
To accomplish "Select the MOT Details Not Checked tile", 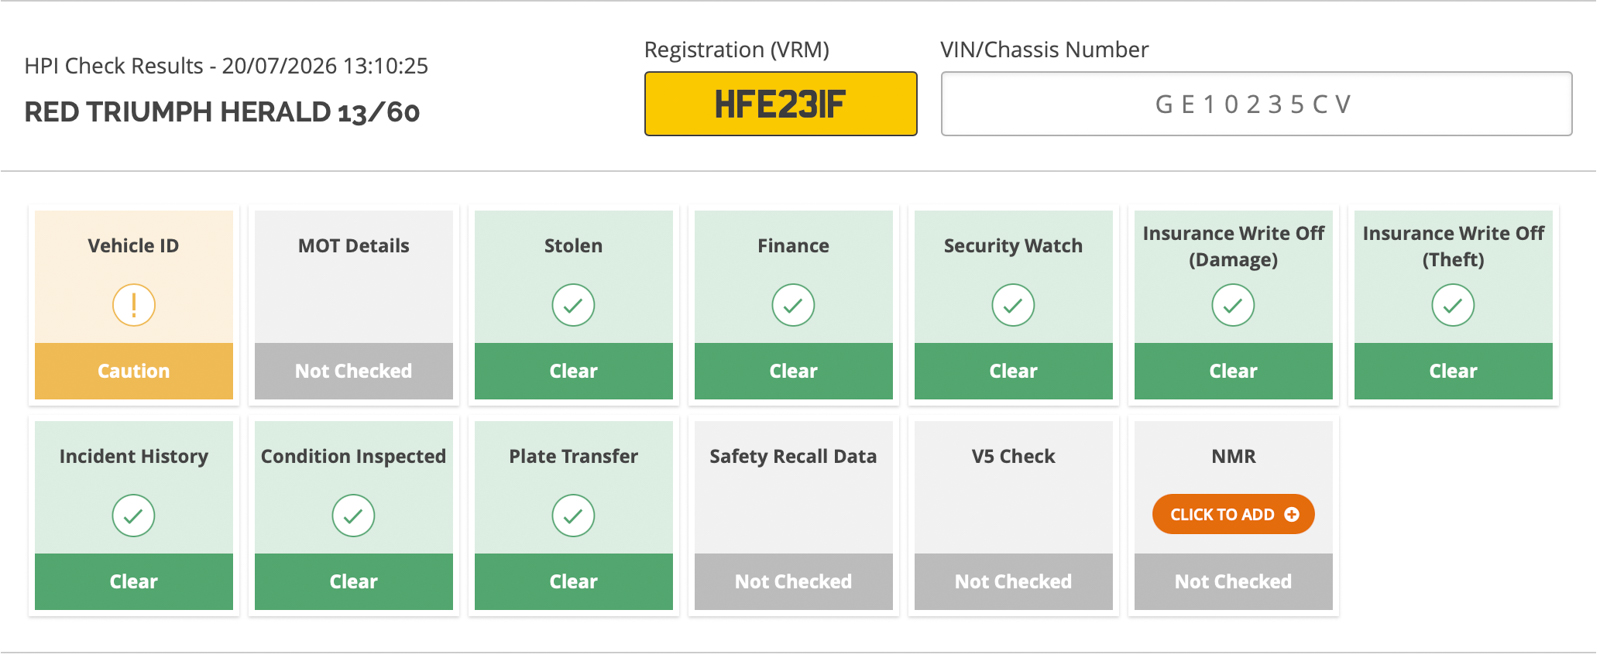I will coord(354,305).
